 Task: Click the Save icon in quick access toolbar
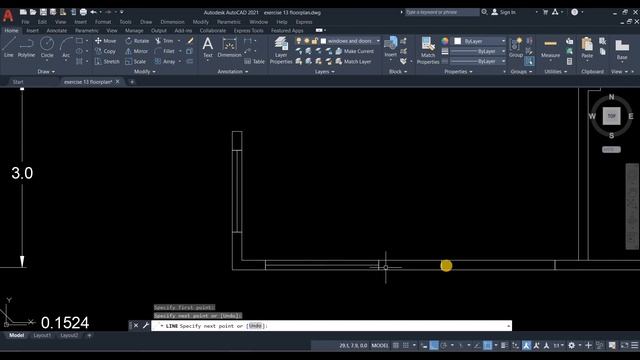click(x=43, y=12)
